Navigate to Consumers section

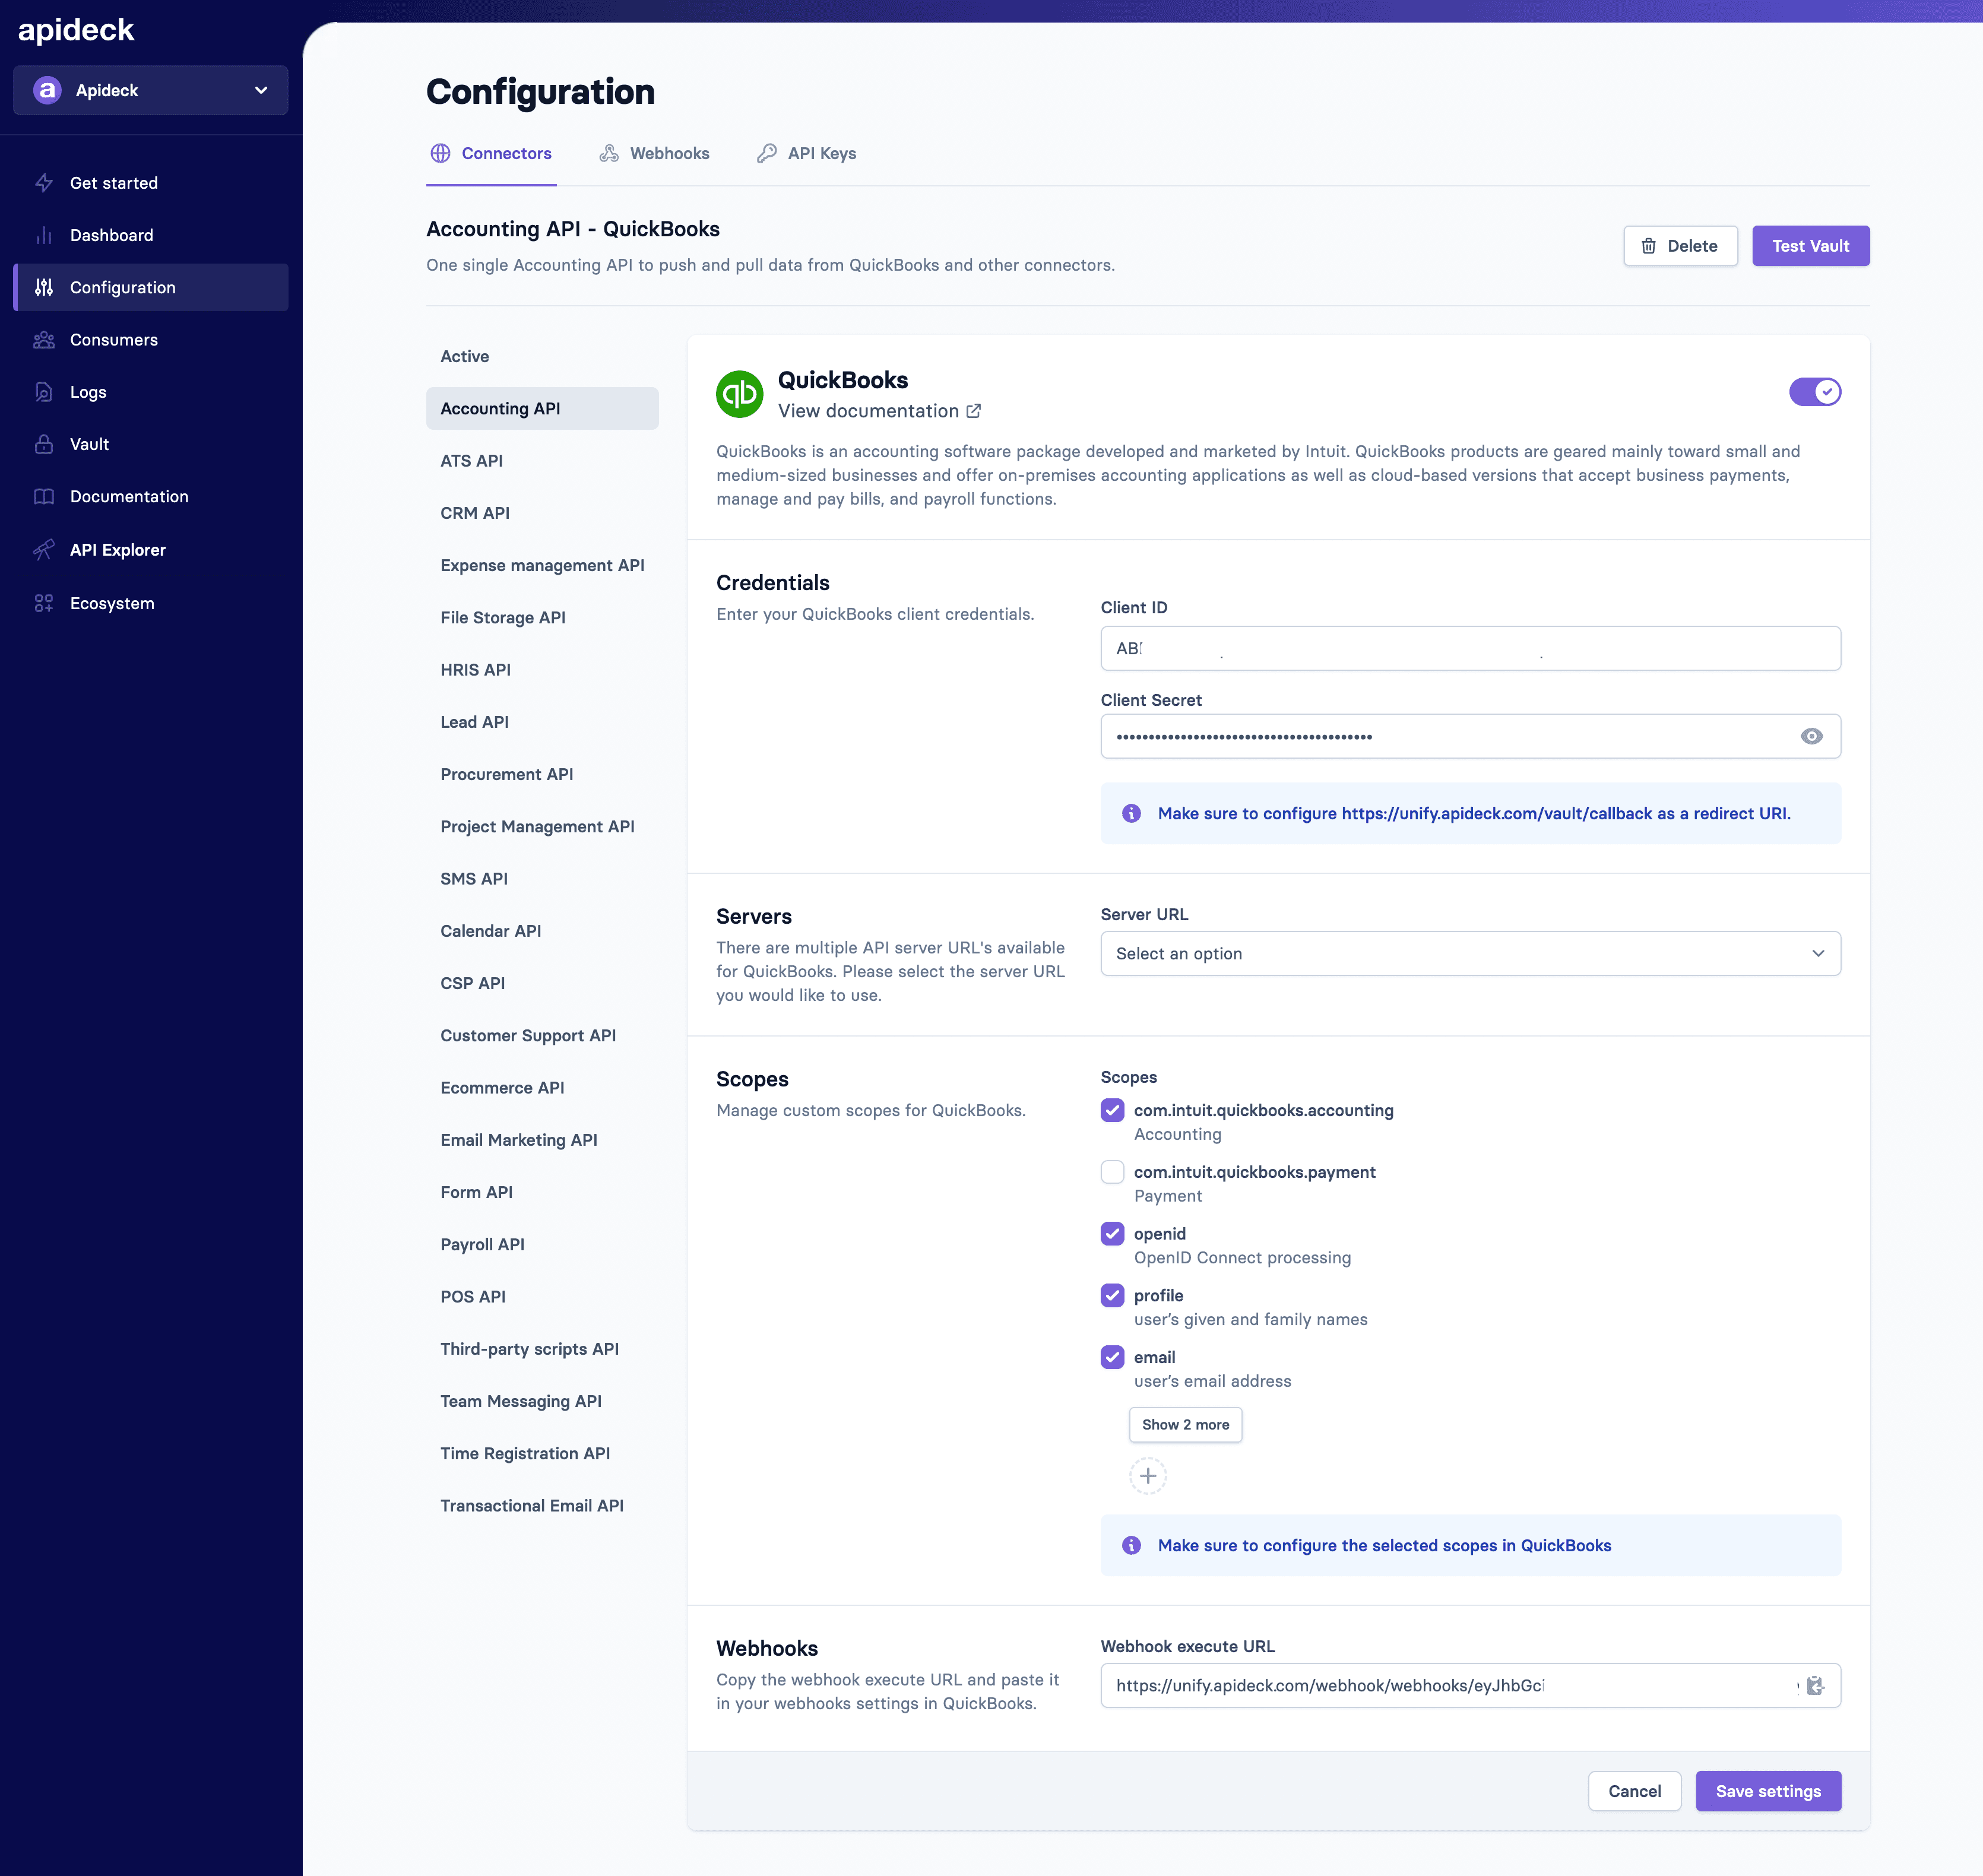[113, 338]
